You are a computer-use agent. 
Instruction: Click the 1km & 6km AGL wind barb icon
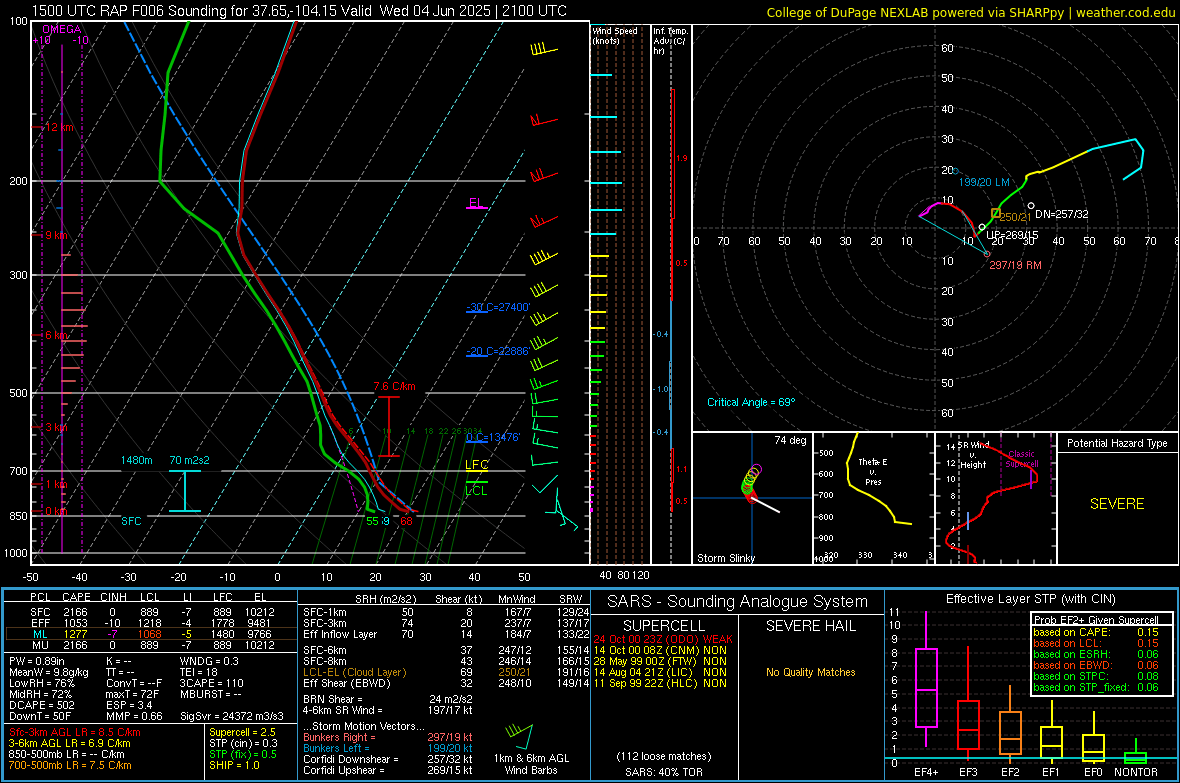(520, 736)
